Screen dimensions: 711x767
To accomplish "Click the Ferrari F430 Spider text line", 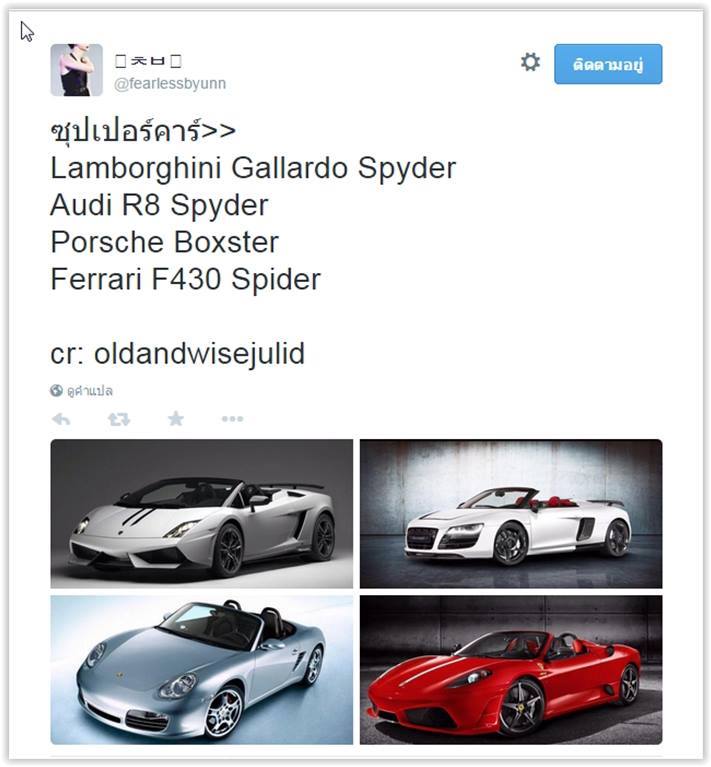I will pyautogui.click(x=186, y=279).
